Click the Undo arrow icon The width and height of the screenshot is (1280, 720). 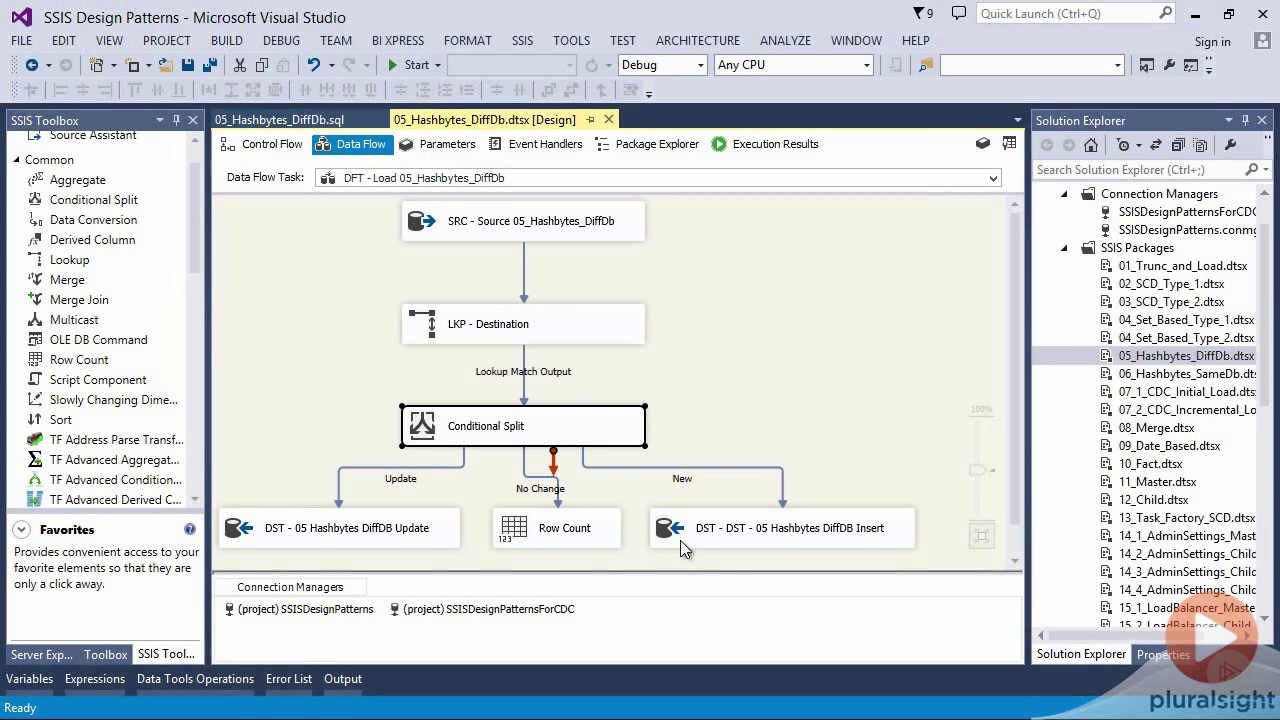313,65
